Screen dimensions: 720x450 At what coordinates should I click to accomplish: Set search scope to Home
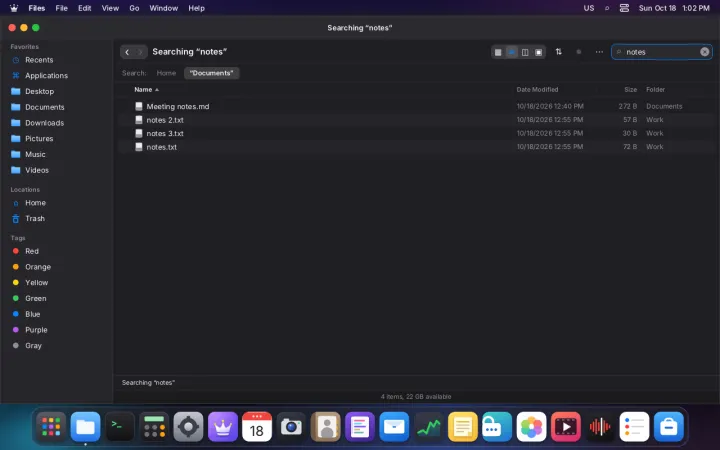tap(166, 73)
